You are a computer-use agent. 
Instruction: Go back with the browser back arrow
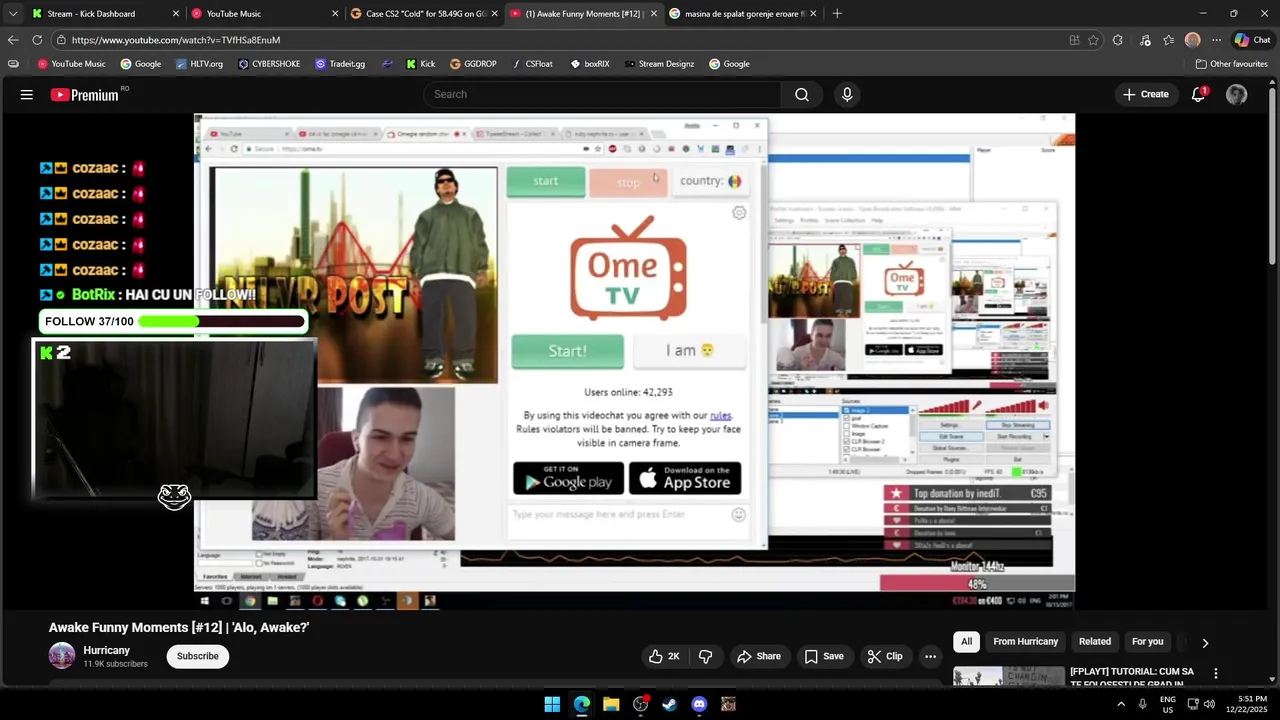[12, 40]
